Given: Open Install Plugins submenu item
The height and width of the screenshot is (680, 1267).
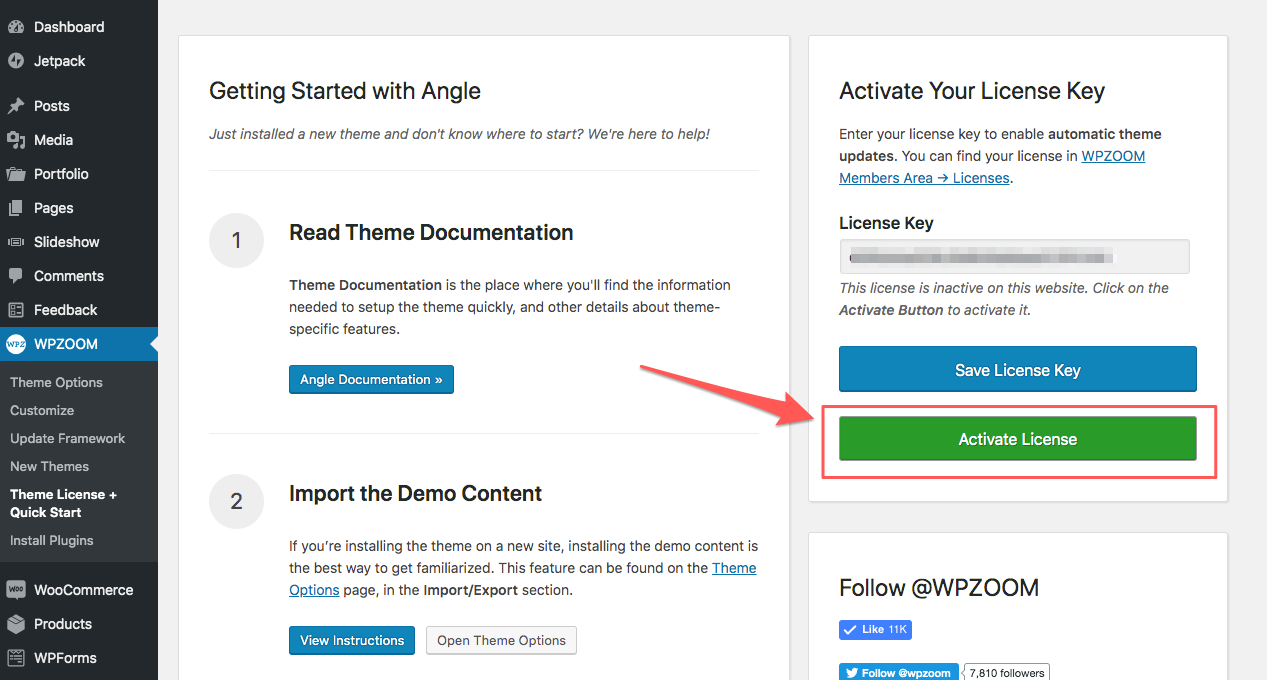Looking at the screenshot, I should point(51,540).
